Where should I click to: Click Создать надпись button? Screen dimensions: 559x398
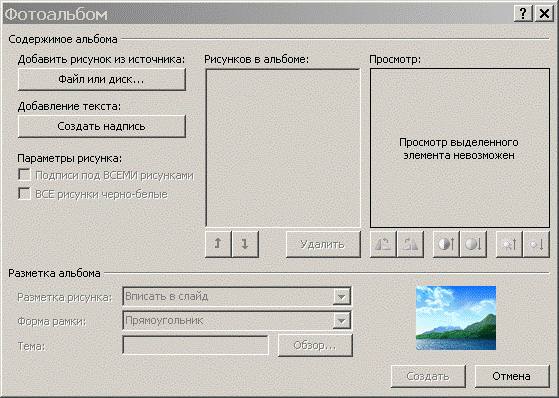(x=102, y=126)
